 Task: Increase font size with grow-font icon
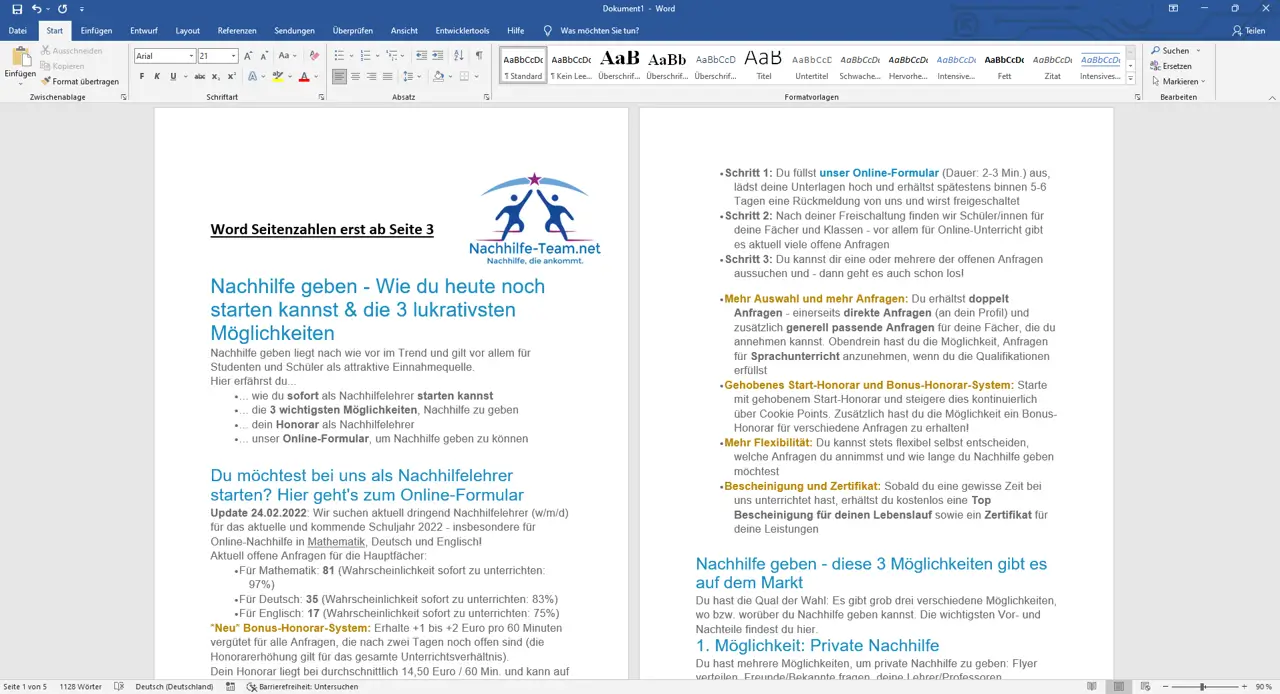point(249,56)
